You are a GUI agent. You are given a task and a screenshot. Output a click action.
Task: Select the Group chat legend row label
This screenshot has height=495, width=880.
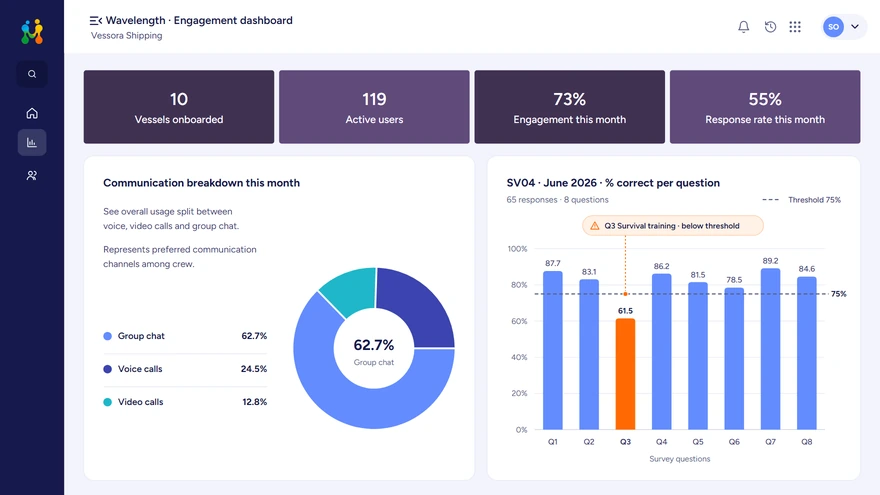pos(141,336)
